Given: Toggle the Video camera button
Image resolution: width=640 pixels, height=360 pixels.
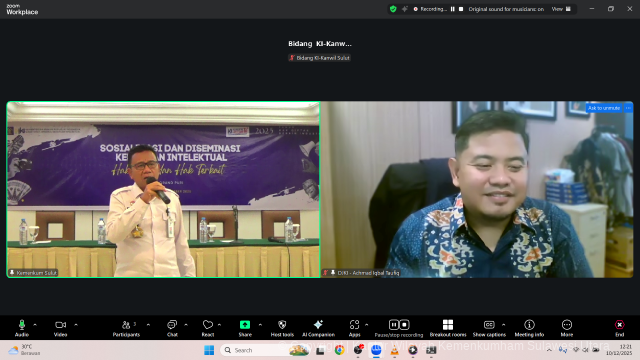Looking at the screenshot, I should tap(60, 328).
